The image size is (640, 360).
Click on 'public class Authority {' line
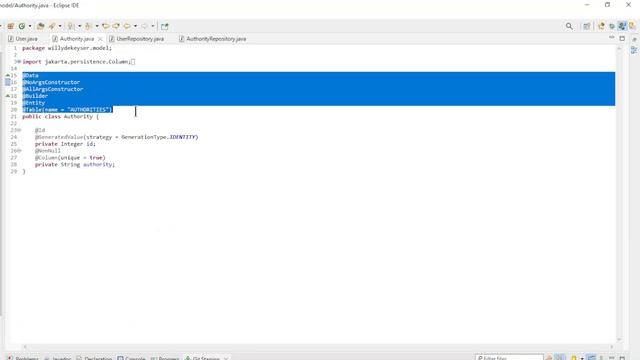pyautogui.click(x=60, y=116)
